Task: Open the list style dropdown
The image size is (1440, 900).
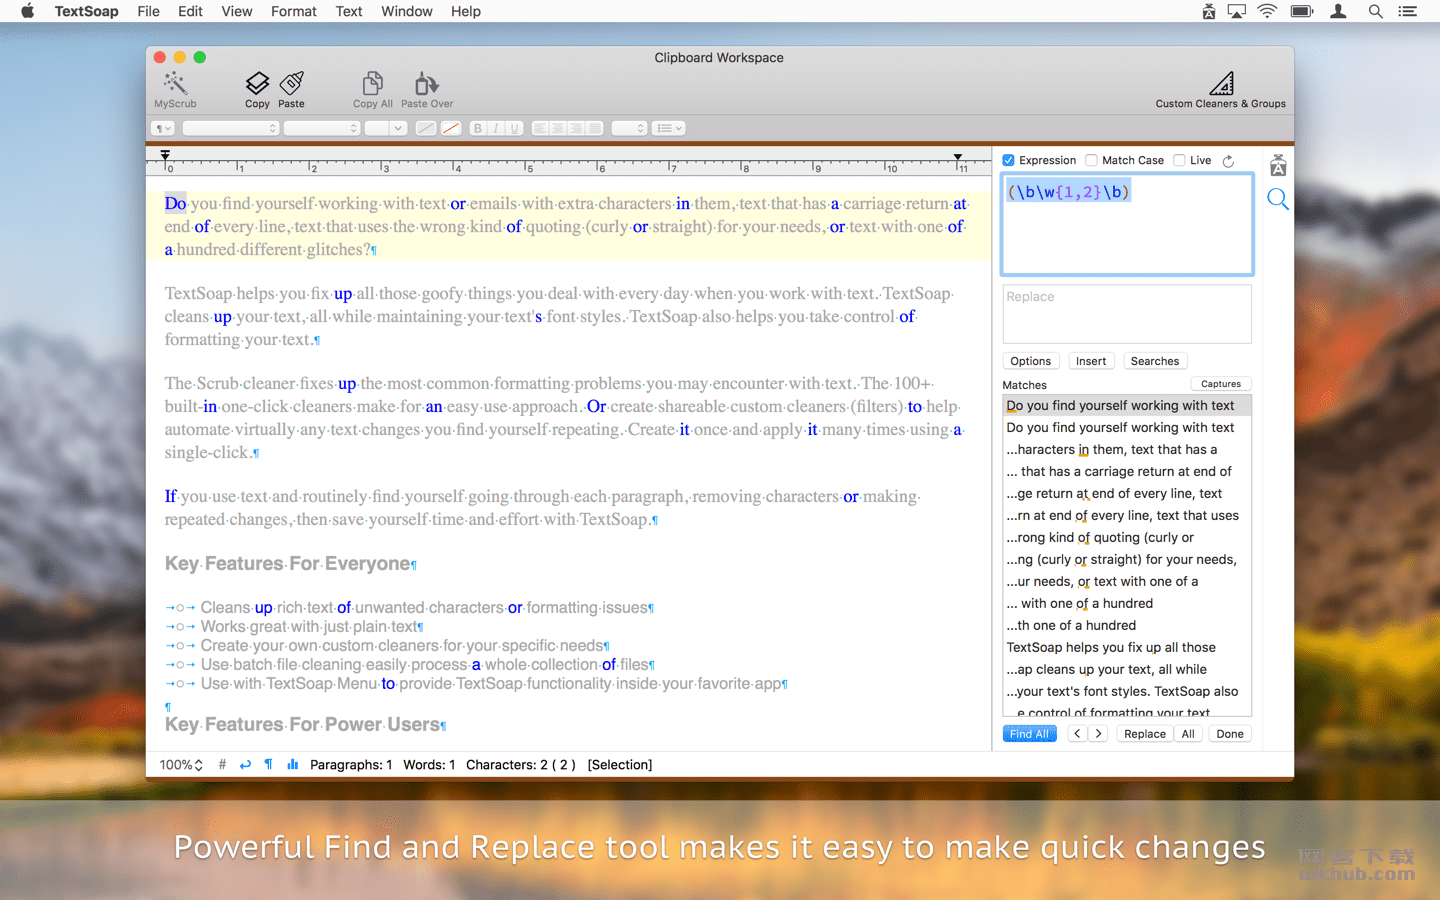Action: pos(669,128)
